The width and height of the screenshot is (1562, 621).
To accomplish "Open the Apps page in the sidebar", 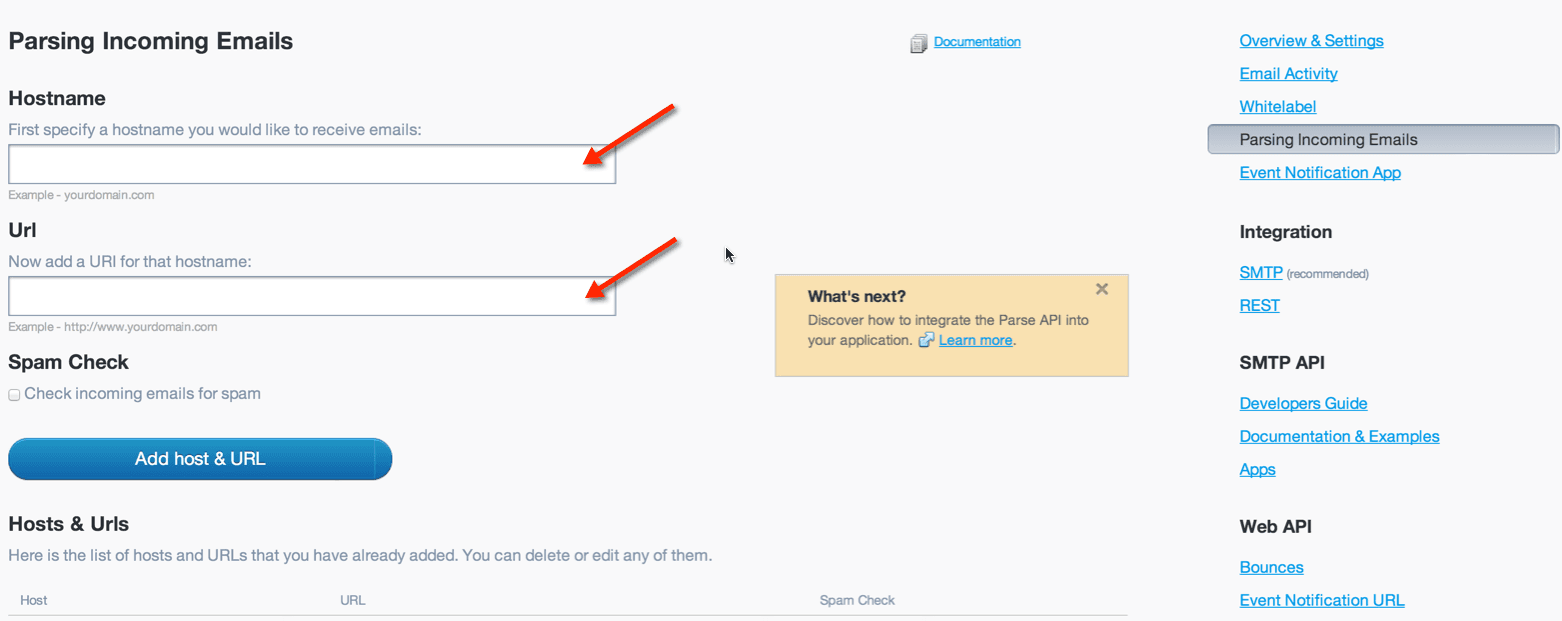I will pyautogui.click(x=1257, y=469).
